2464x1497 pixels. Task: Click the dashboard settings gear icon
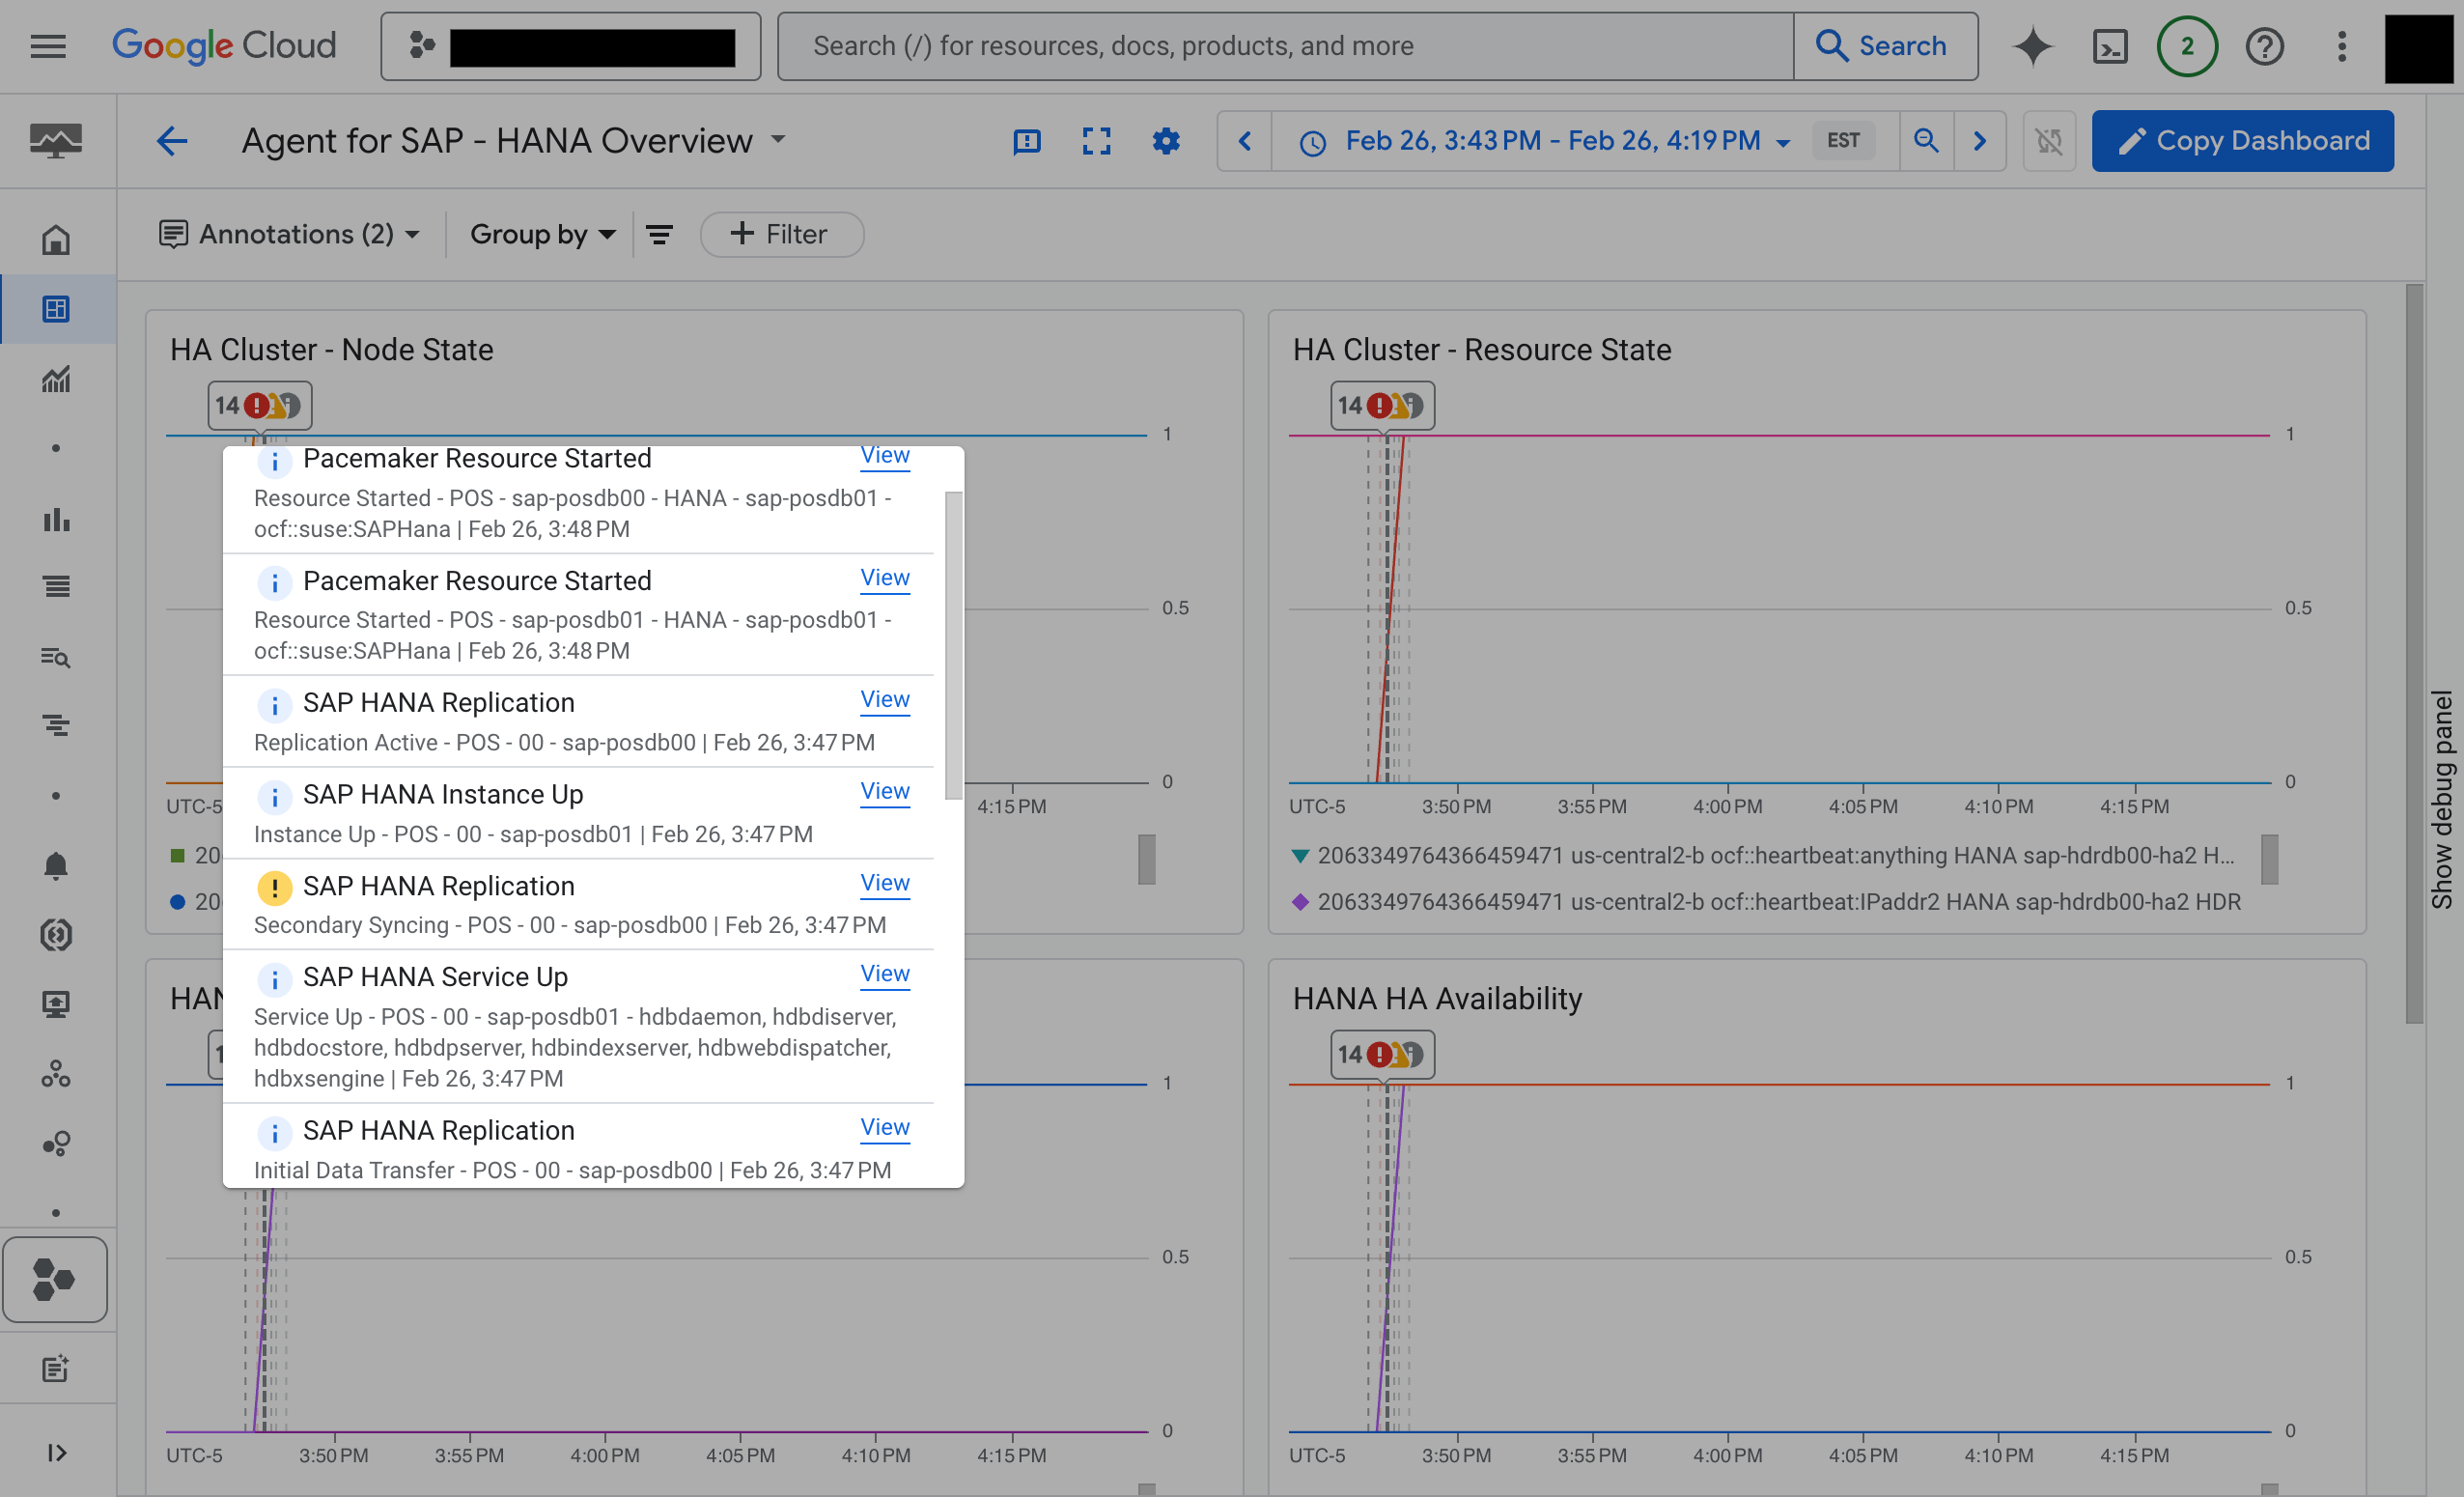tap(1165, 139)
